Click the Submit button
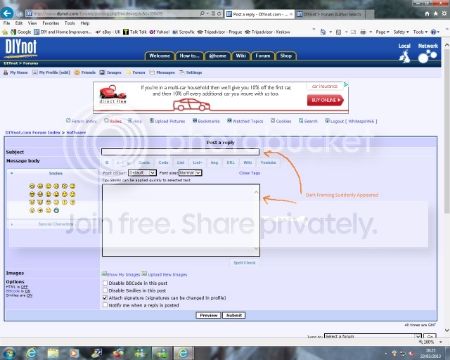 (234, 315)
